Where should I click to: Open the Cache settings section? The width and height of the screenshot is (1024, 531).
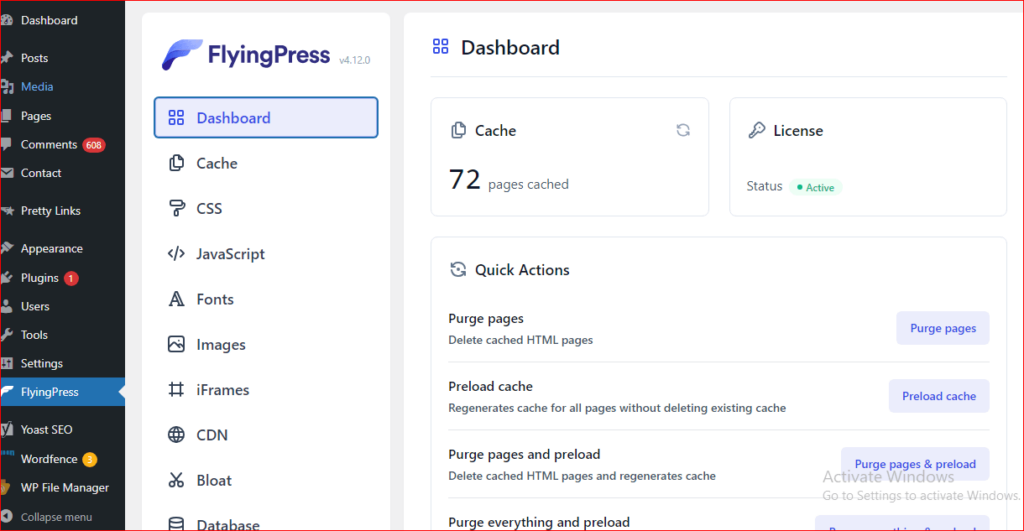(x=266, y=163)
